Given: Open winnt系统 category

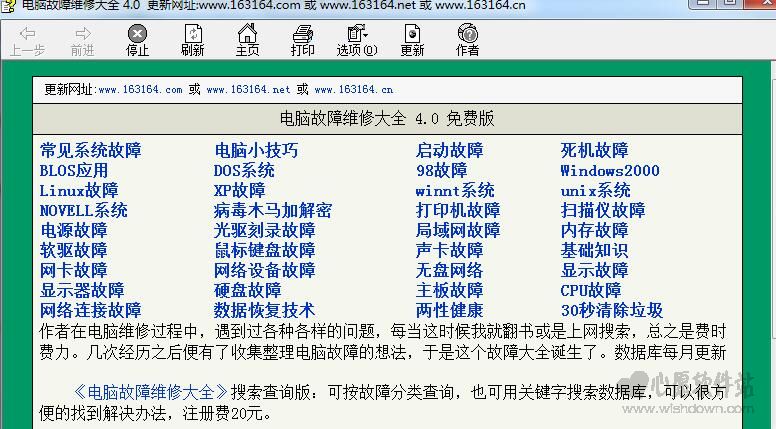Looking at the screenshot, I should pos(455,191).
